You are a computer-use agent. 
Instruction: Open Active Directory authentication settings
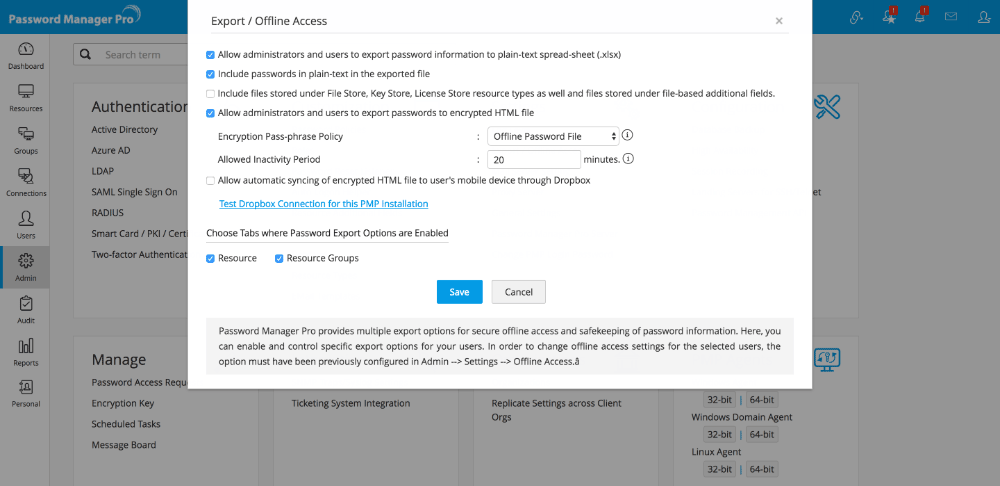(x=124, y=129)
